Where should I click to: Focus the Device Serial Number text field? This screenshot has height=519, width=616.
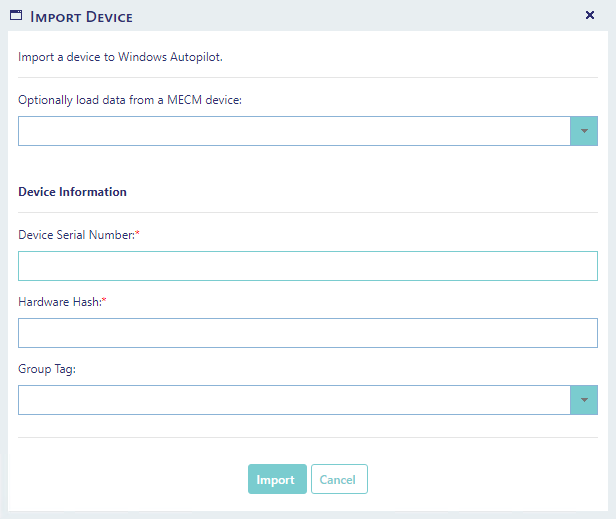307,266
